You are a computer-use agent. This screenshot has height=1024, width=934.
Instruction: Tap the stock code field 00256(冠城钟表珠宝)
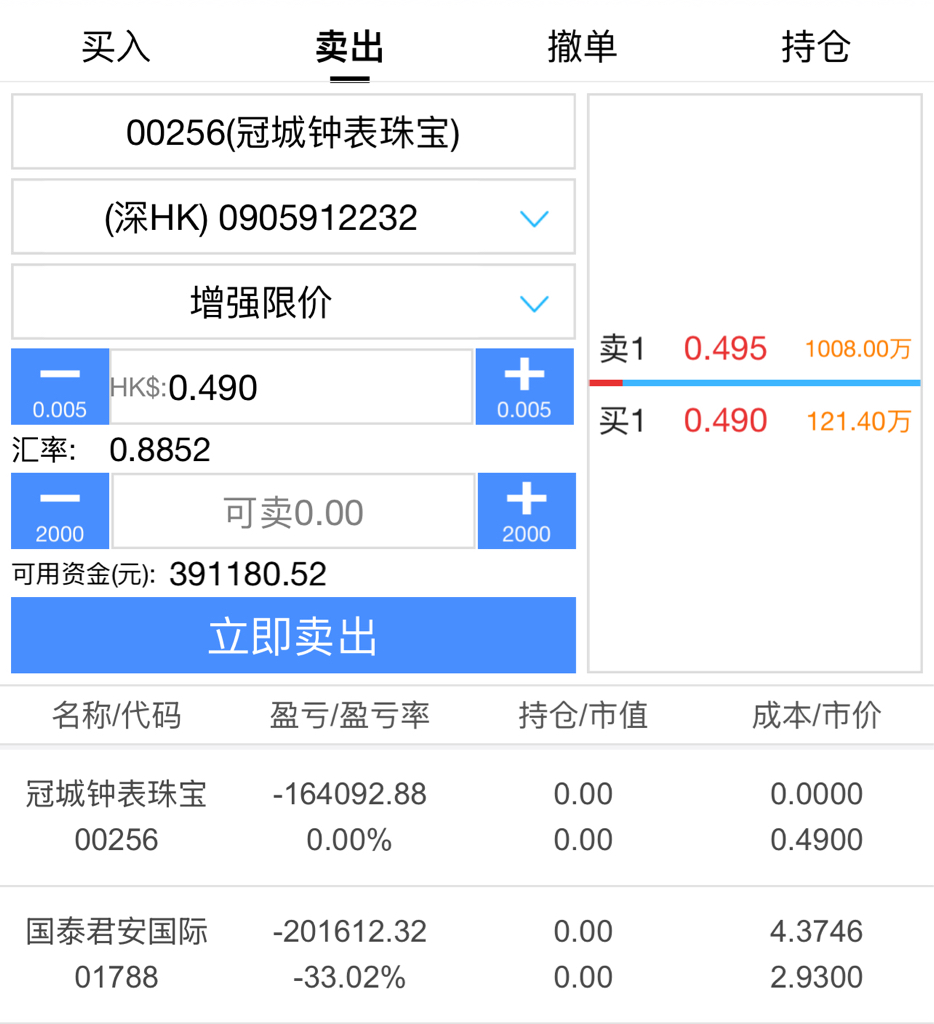(x=293, y=132)
